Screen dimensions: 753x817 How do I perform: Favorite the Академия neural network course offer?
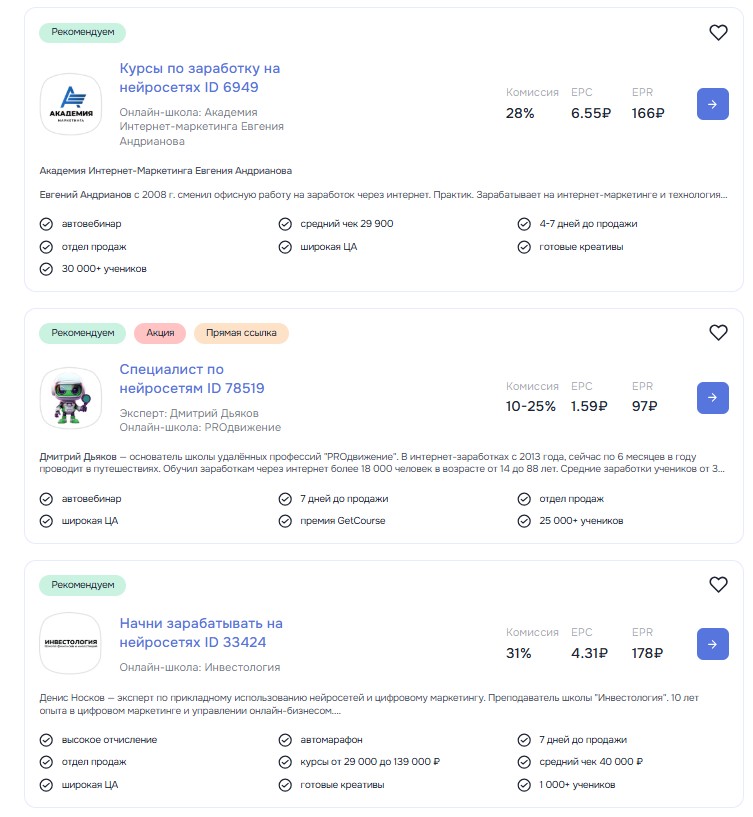(x=718, y=33)
